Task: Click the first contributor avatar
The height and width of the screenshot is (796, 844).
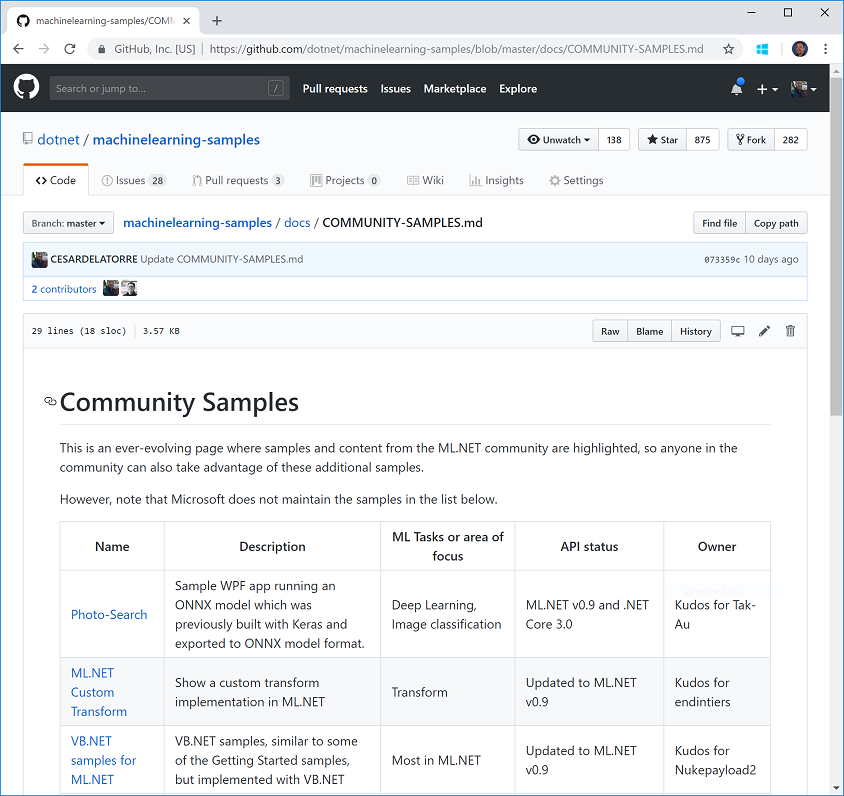Action: click(x=111, y=288)
